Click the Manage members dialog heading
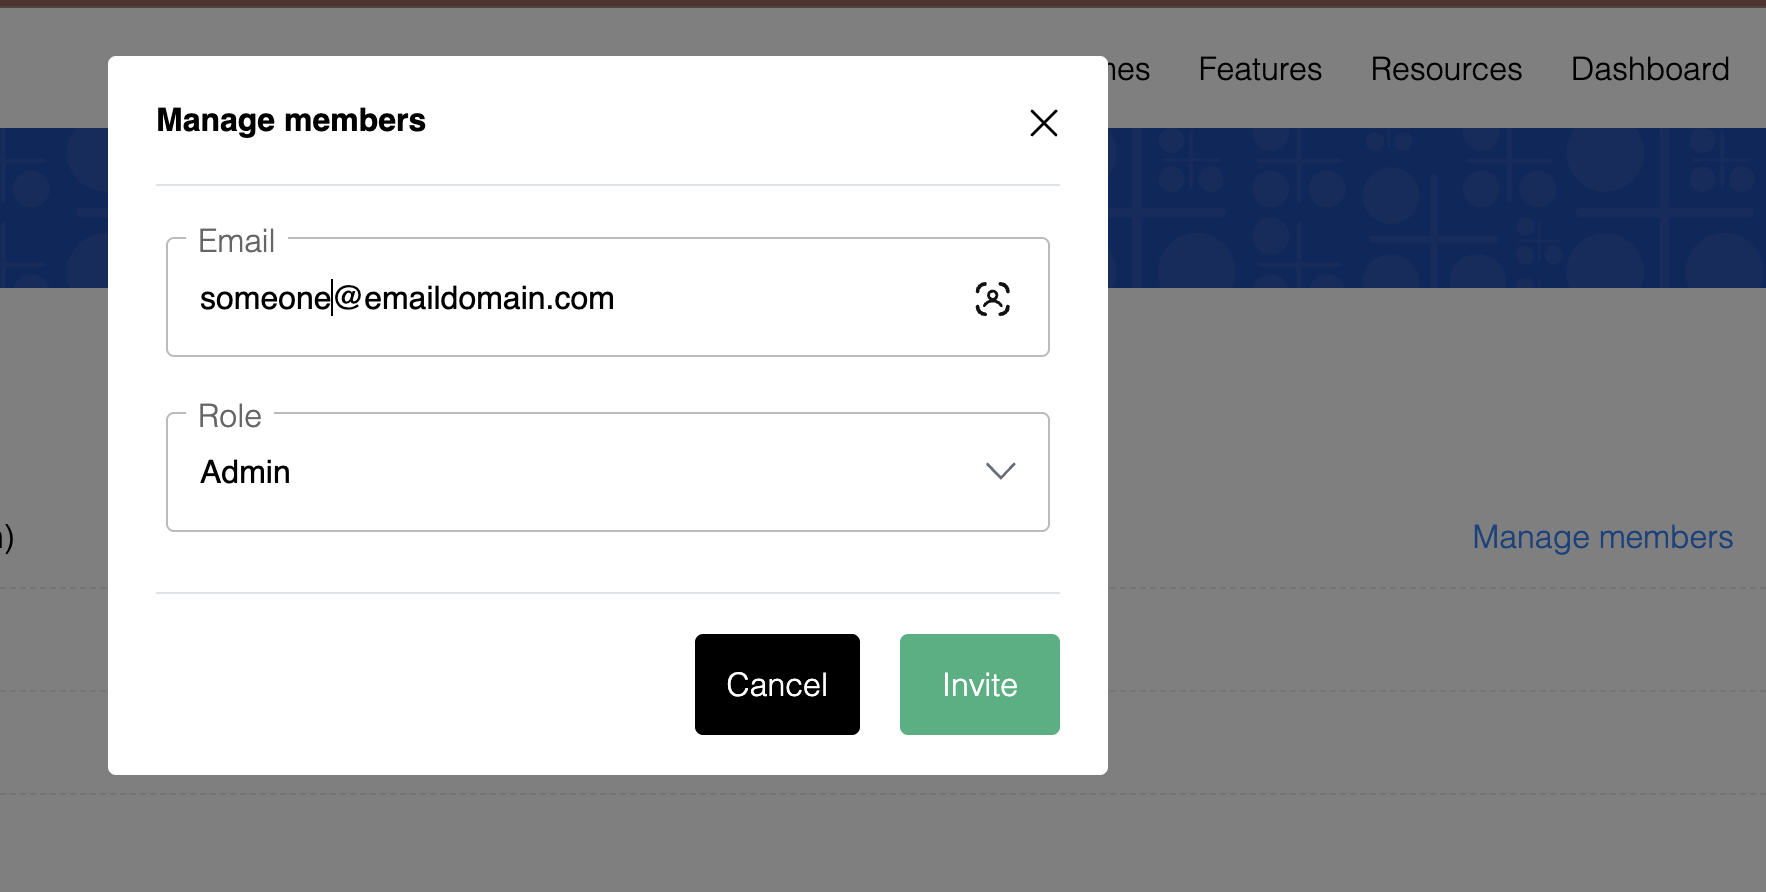The image size is (1766, 892). 291,120
